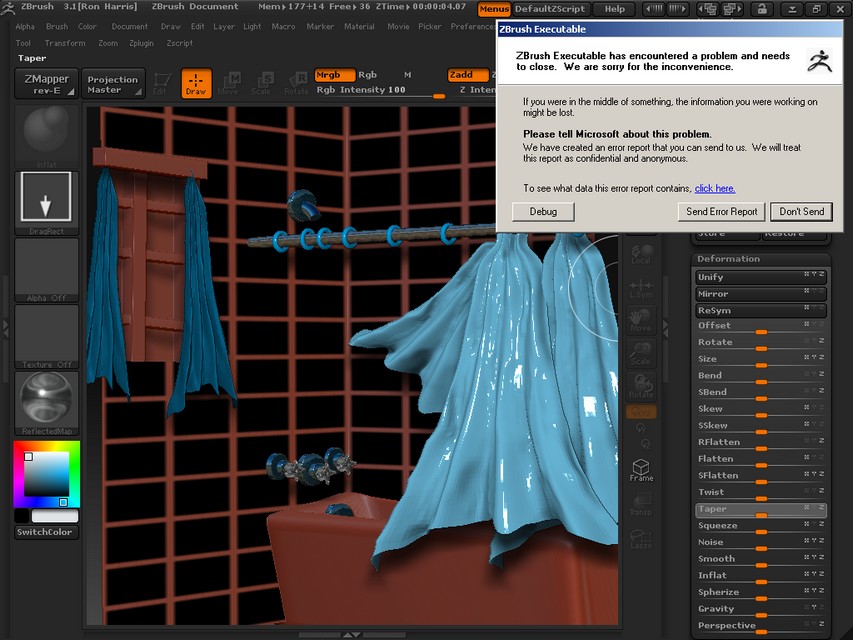This screenshot has width=853, height=640.
Task: Open the ReflectedMap material selector
Action: (x=47, y=403)
